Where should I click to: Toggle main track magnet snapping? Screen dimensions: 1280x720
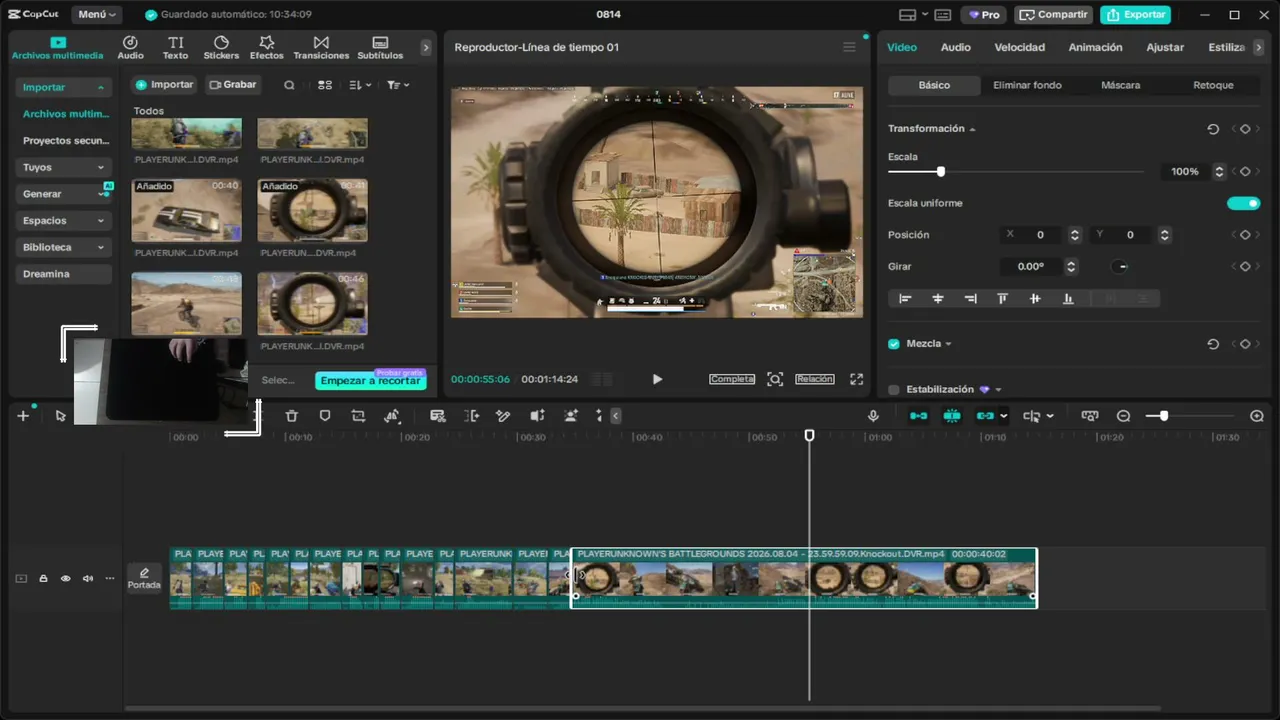tap(918, 416)
